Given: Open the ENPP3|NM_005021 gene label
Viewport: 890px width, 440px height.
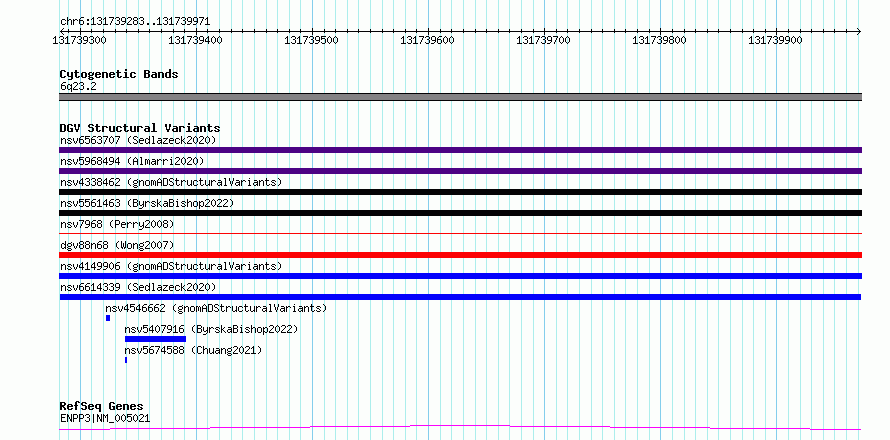Looking at the screenshot, I should tap(105, 418).
